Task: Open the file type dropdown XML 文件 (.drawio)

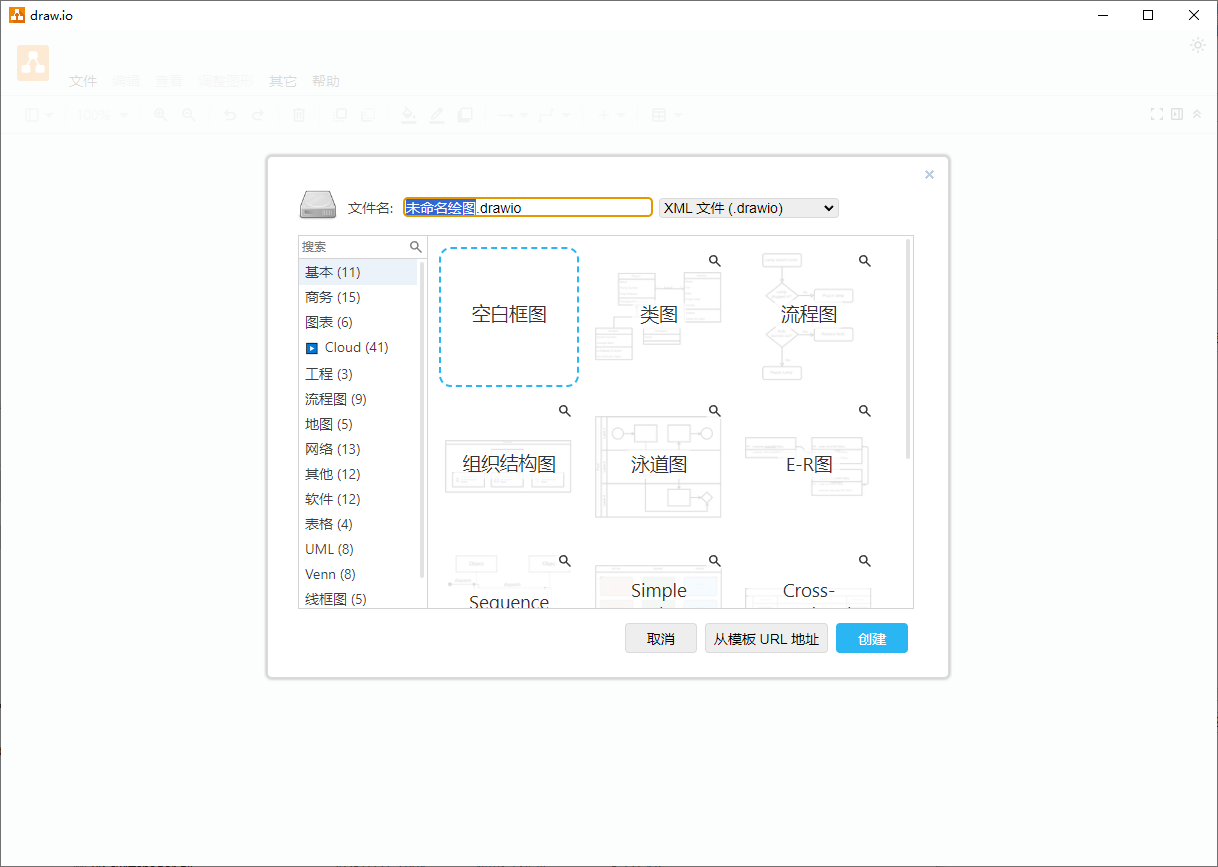Action: coord(748,208)
